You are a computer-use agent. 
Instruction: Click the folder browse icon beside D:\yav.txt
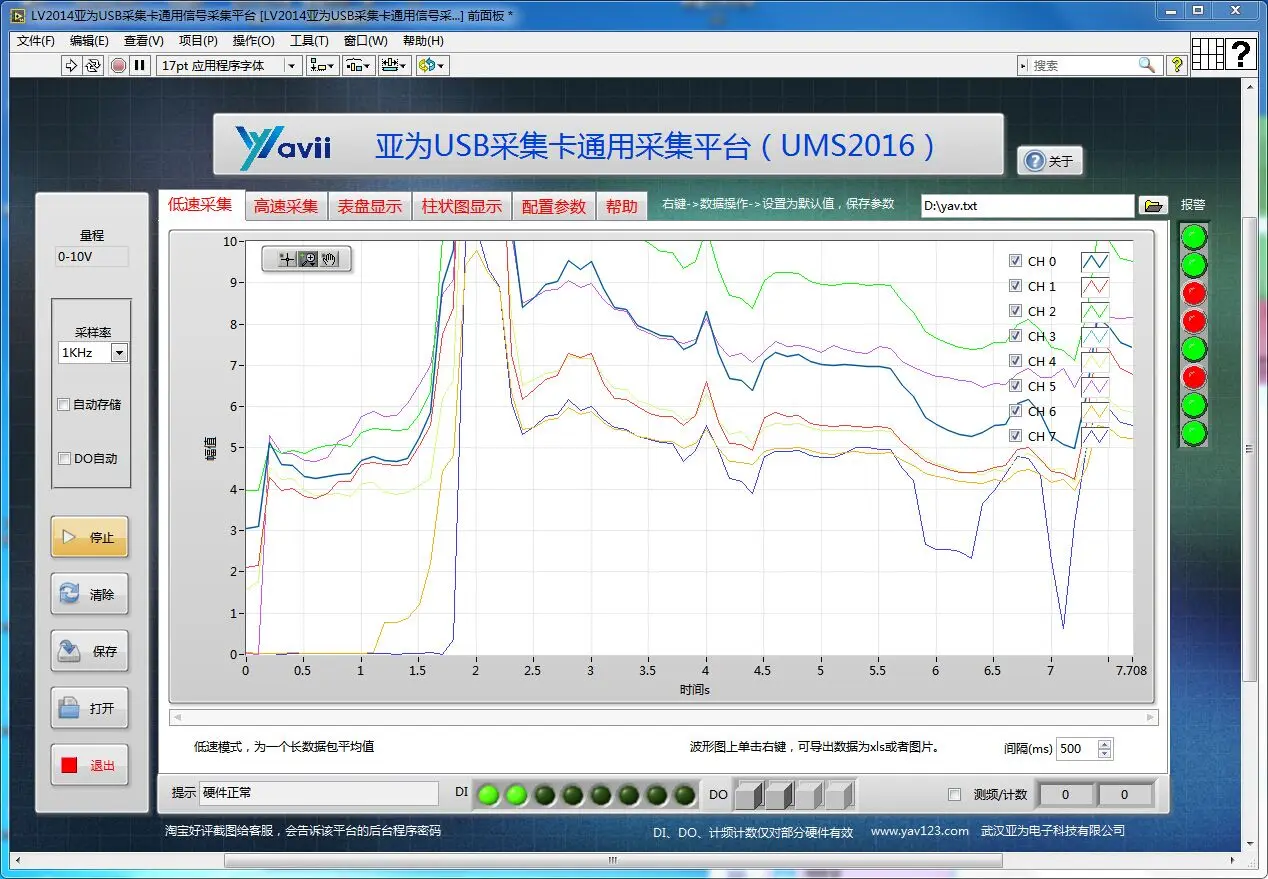click(x=1153, y=206)
